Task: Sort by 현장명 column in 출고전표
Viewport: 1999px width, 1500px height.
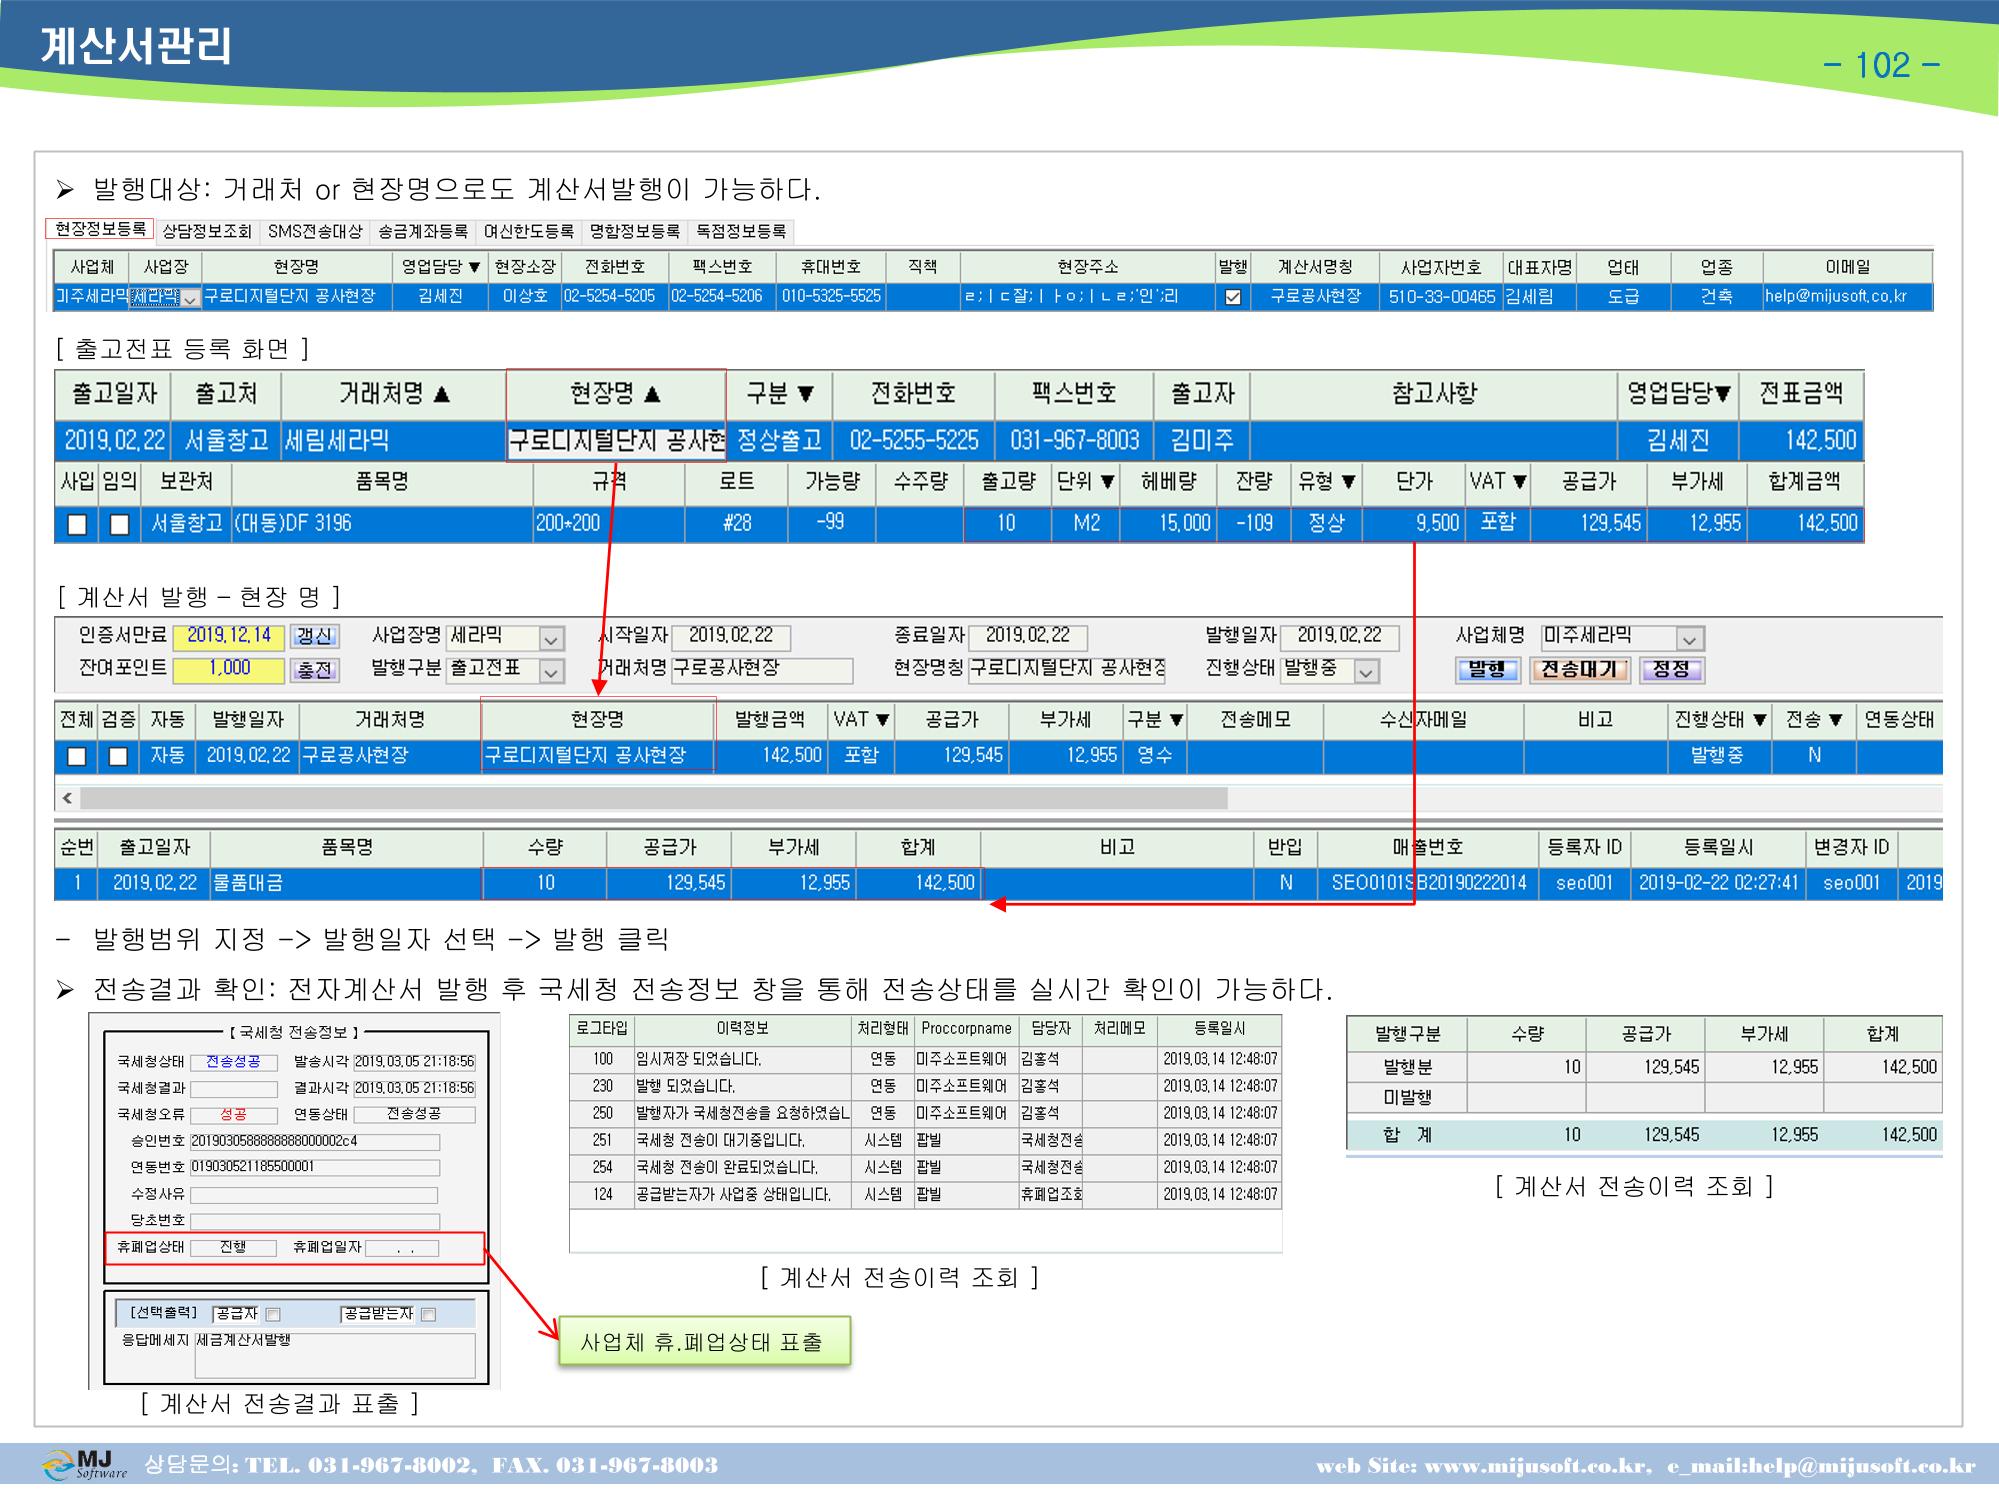Action: coord(616,394)
